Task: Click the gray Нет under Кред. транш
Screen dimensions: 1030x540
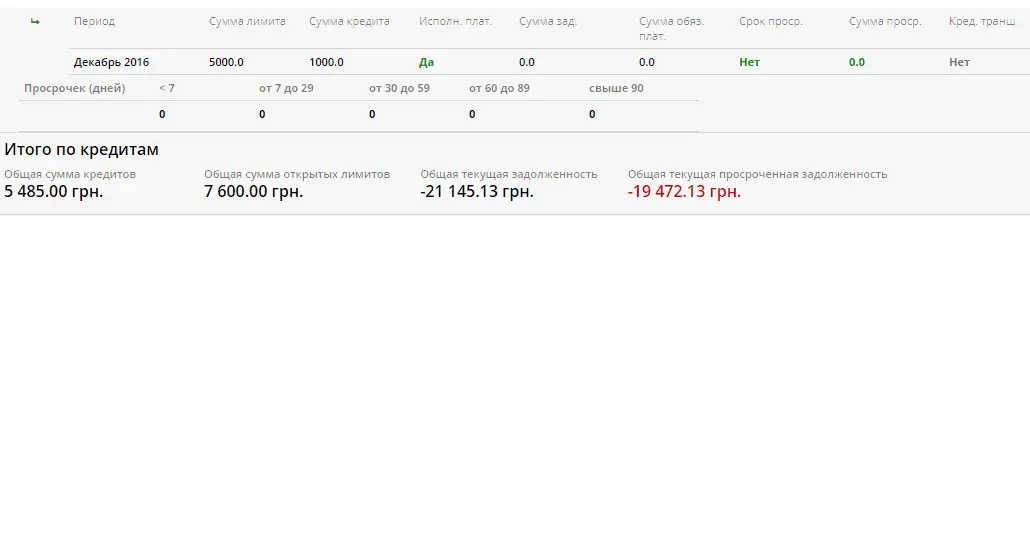Action: pos(959,62)
